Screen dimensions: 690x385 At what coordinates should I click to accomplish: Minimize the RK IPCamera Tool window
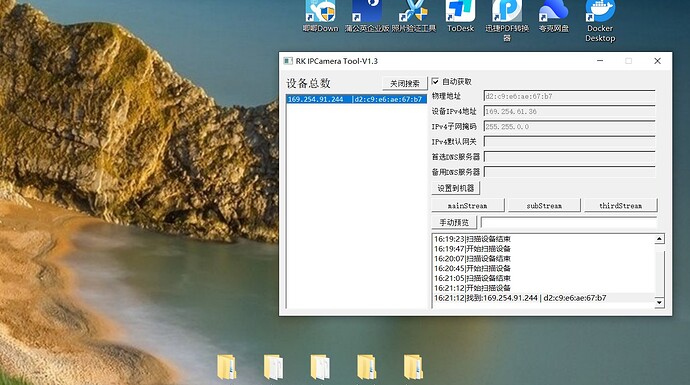pos(600,61)
